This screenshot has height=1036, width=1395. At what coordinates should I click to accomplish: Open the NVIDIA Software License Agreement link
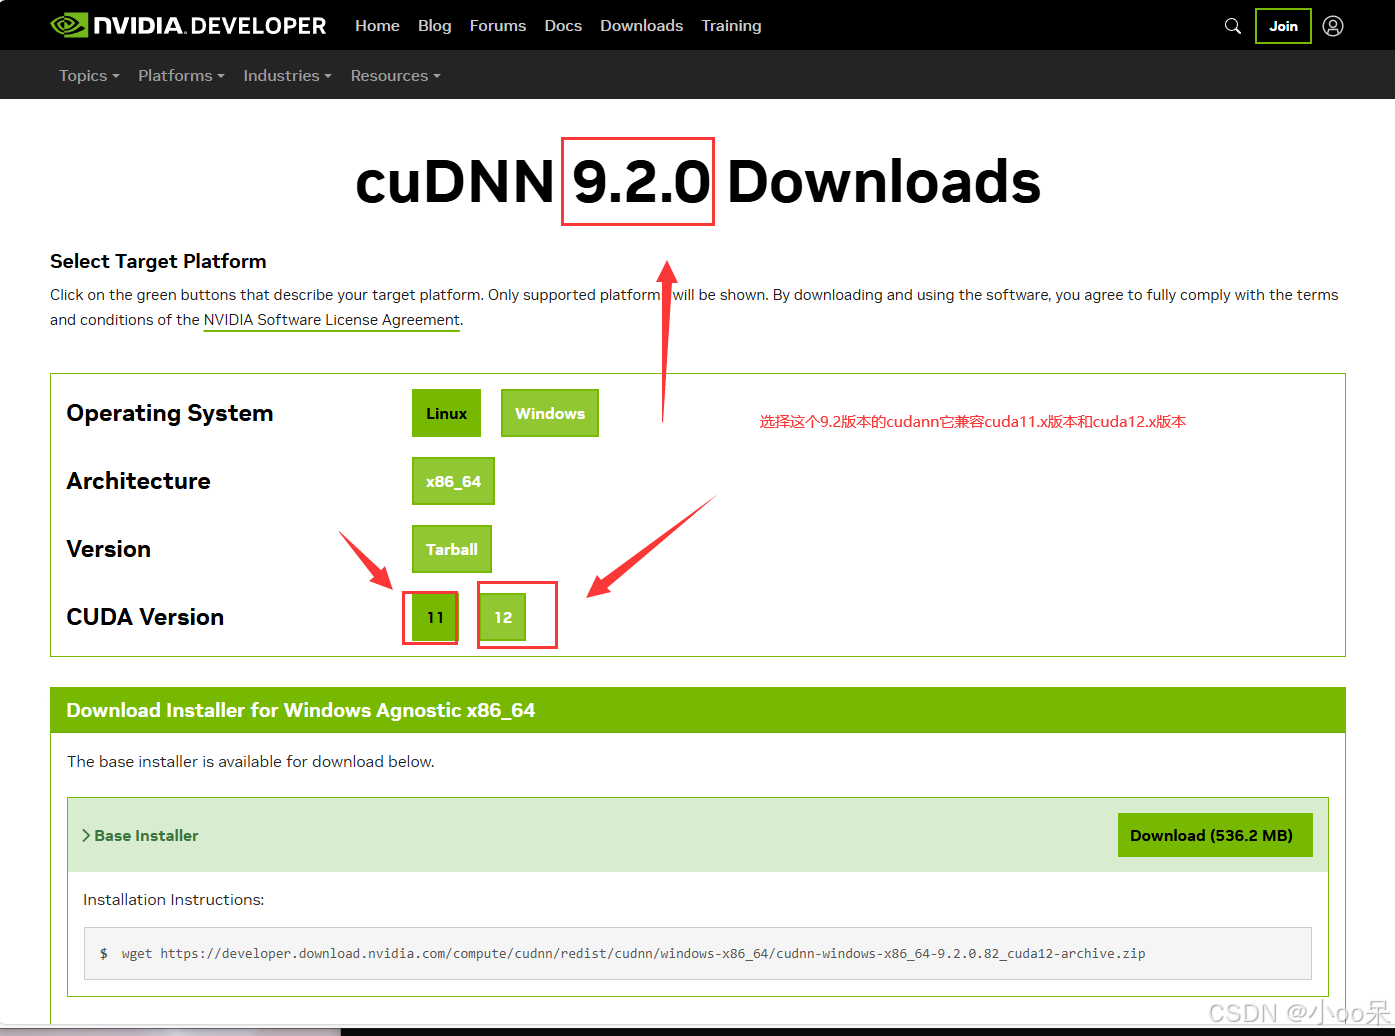pyautogui.click(x=331, y=319)
